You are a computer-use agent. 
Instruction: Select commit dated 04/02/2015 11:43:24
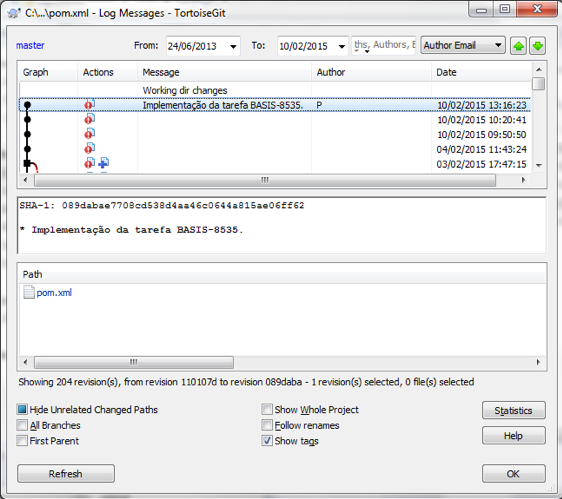coord(275,149)
